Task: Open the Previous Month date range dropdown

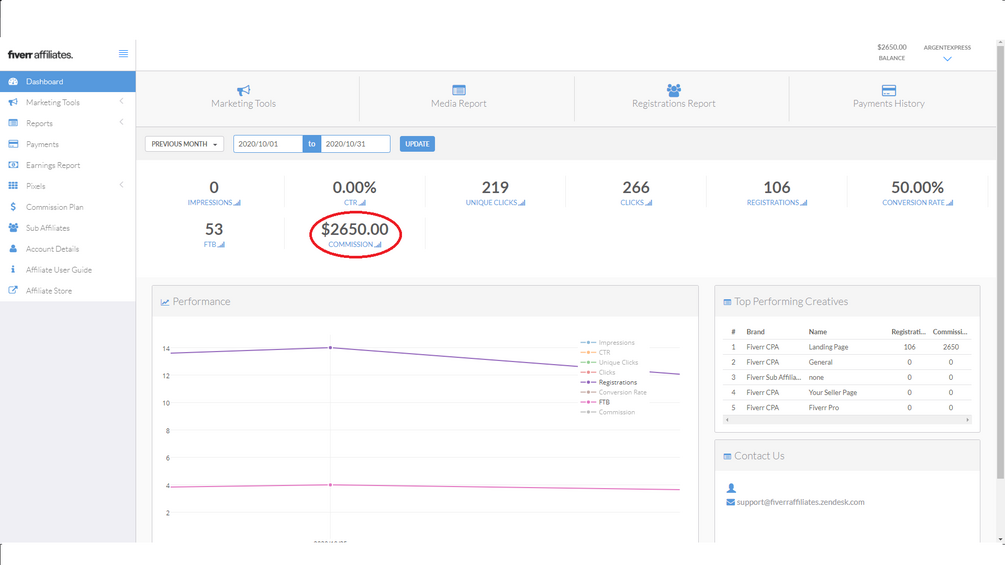Action: pyautogui.click(x=185, y=144)
